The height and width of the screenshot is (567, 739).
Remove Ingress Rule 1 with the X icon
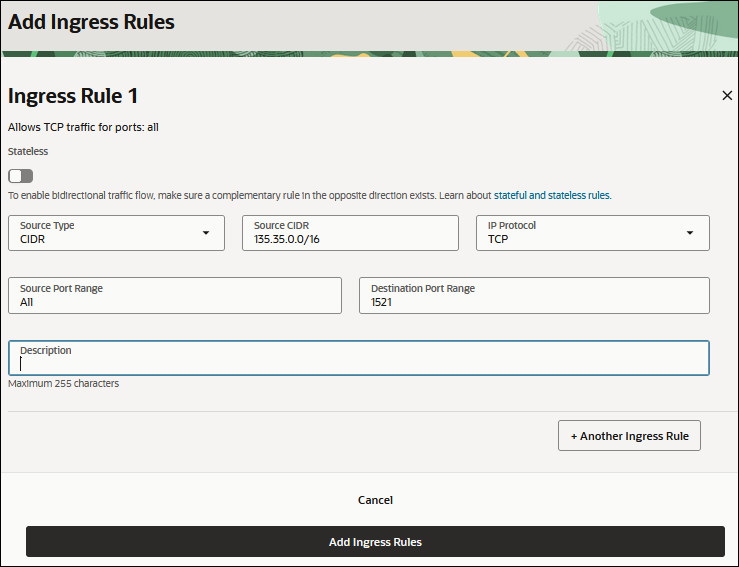tap(727, 96)
